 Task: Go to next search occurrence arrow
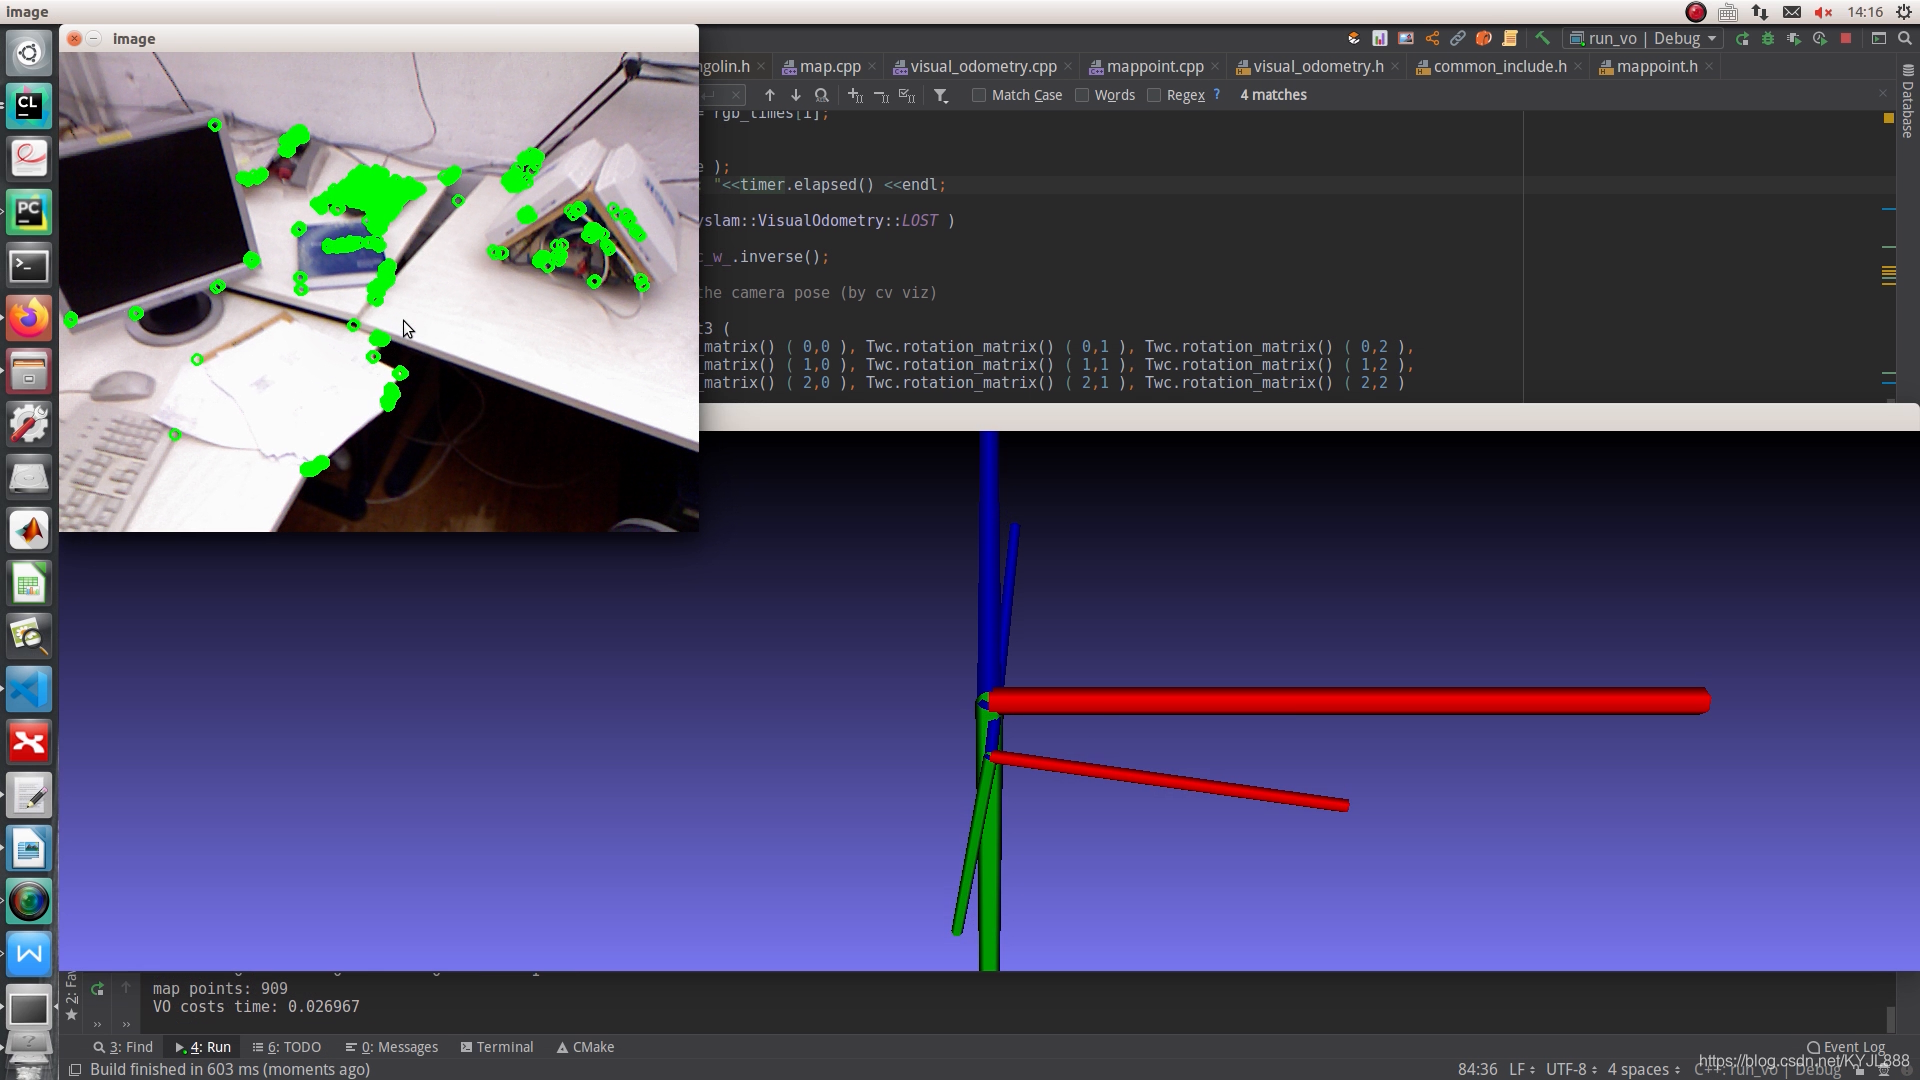(x=795, y=95)
